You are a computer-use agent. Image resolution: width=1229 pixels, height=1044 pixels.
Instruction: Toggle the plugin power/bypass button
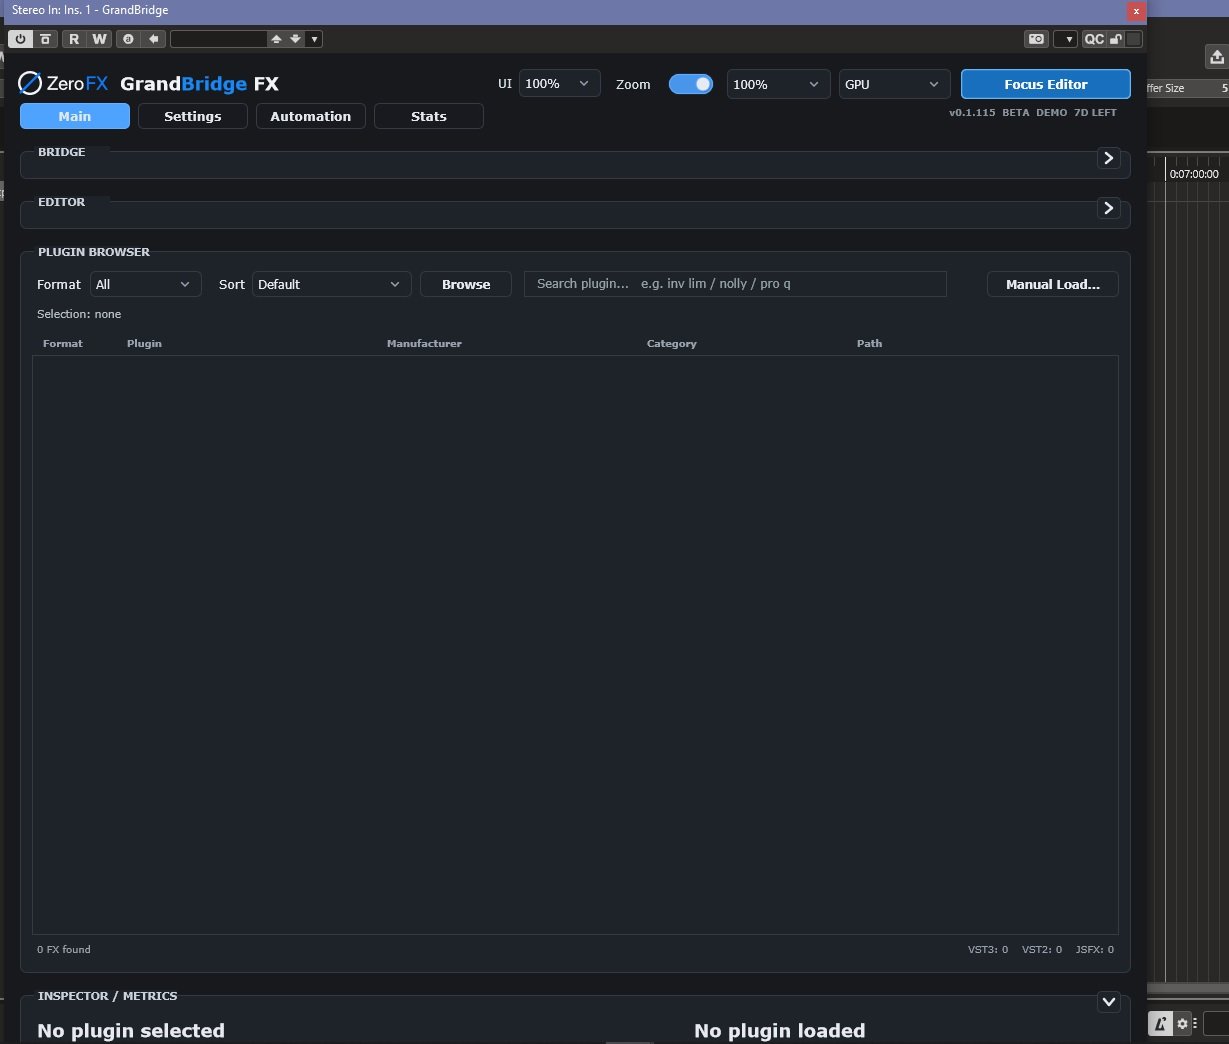[x=20, y=39]
